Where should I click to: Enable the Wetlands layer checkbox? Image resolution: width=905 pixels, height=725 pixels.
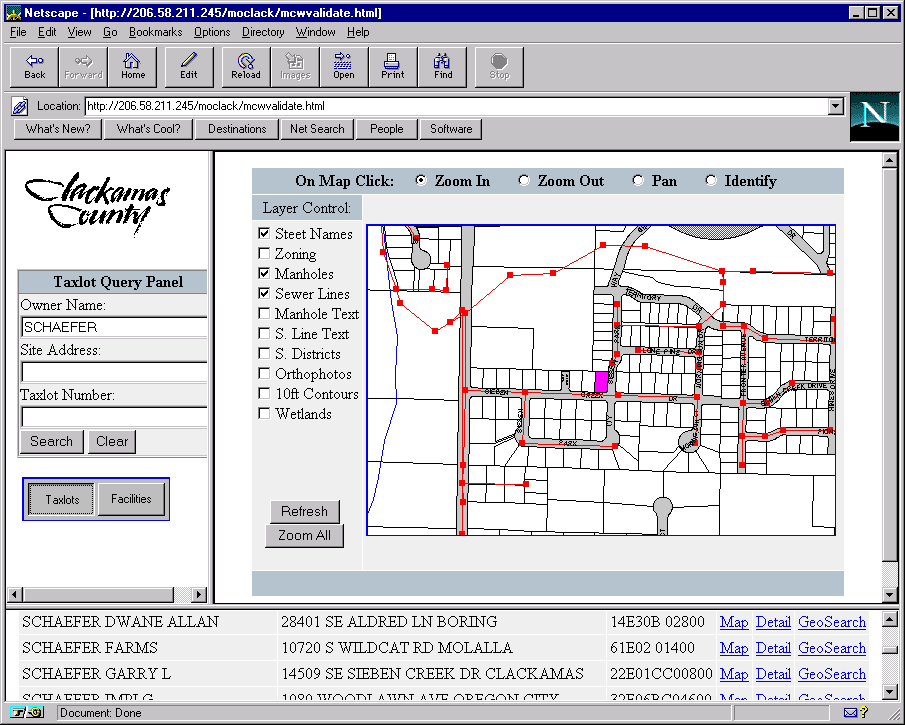coord(264,414)
